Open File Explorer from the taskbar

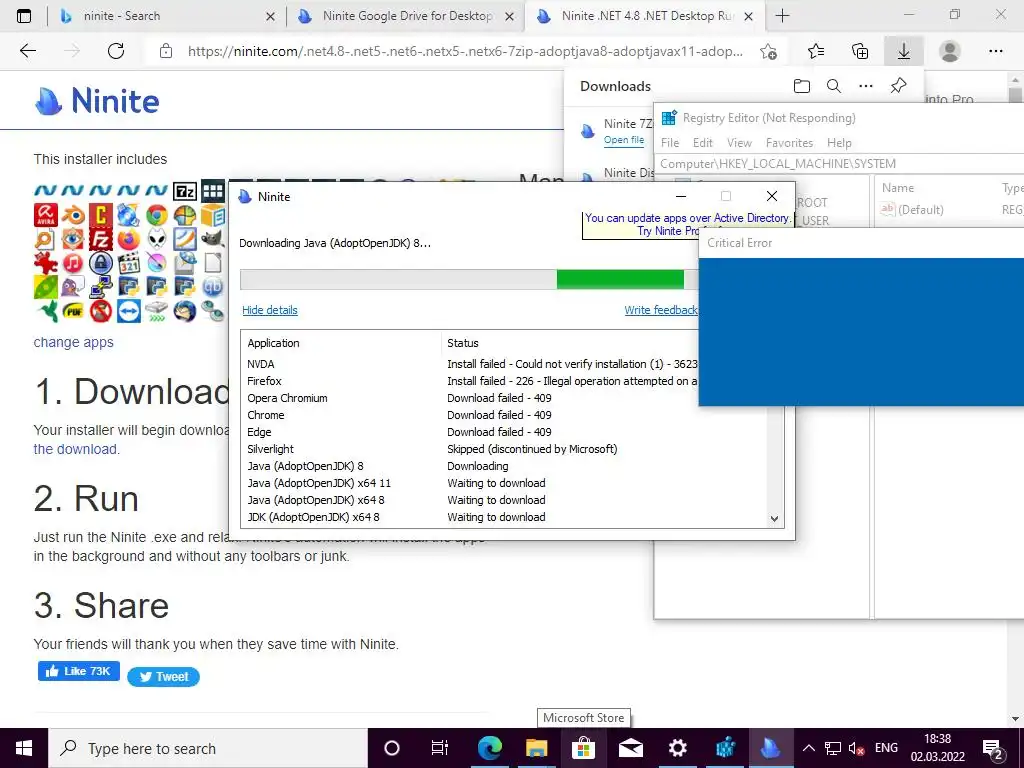coord(536,748)
